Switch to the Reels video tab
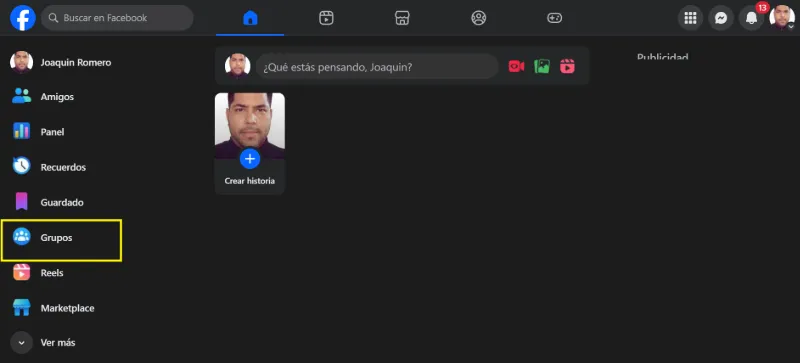This screenshot has width=800, height=363. tap(326, 18)
